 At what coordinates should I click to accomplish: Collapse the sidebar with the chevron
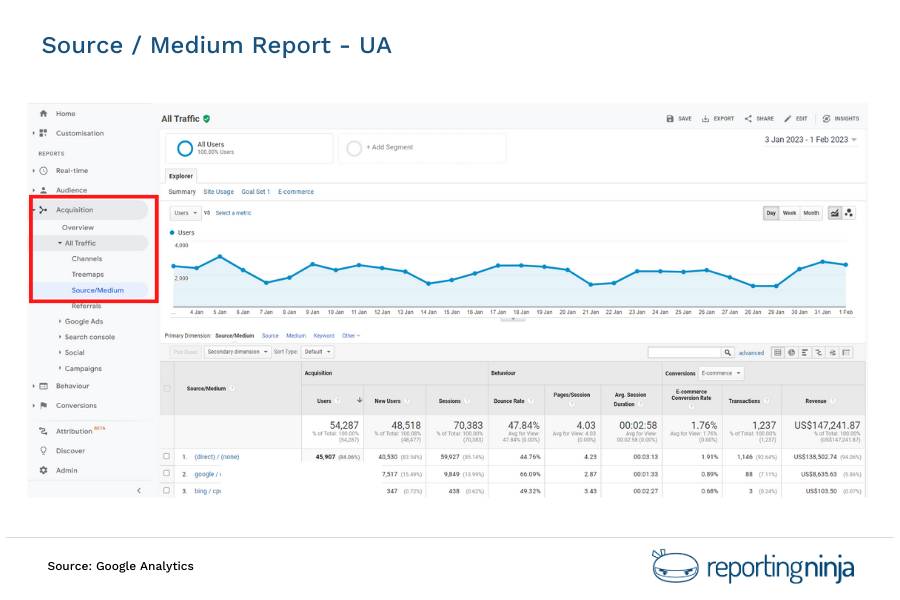139,490
